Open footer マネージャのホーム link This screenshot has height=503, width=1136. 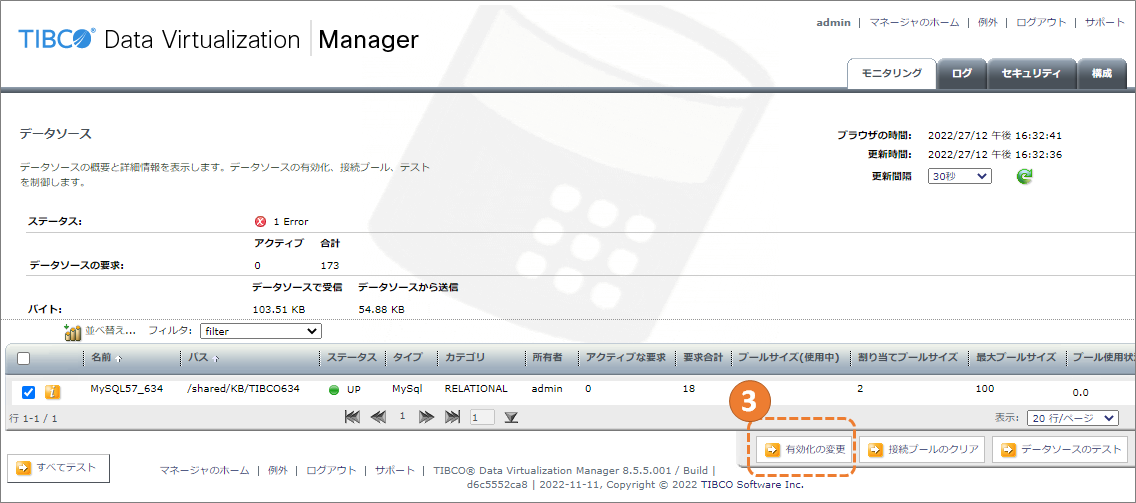point(204,470)
